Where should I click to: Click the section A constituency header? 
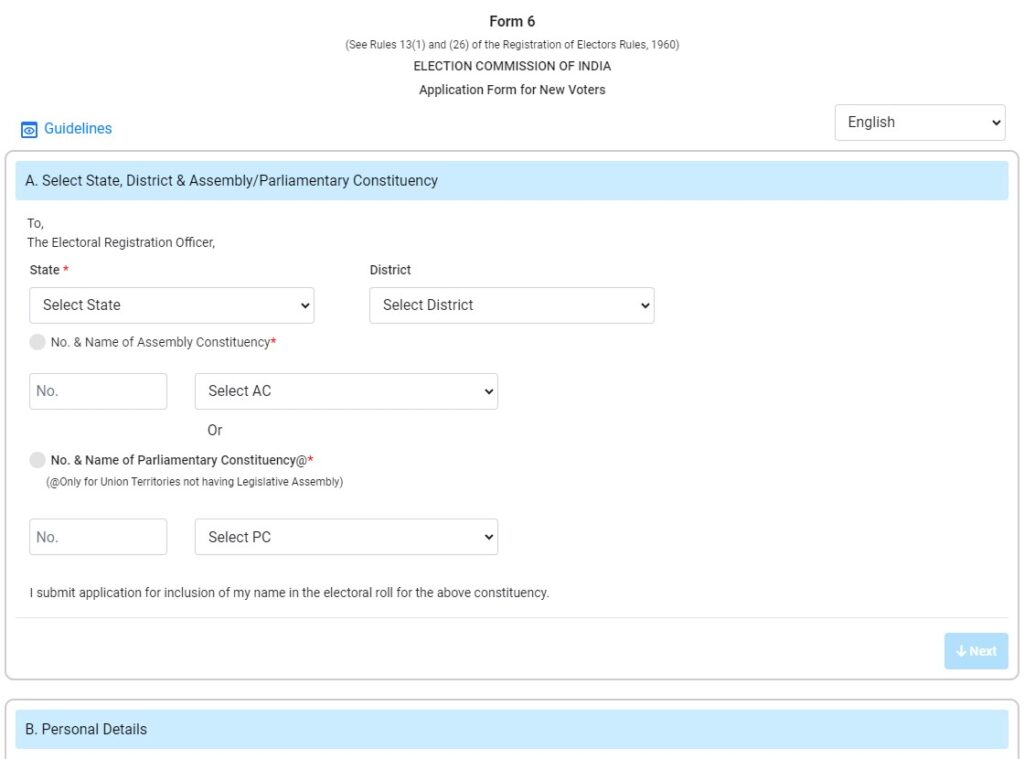click(x=512, y=180)
